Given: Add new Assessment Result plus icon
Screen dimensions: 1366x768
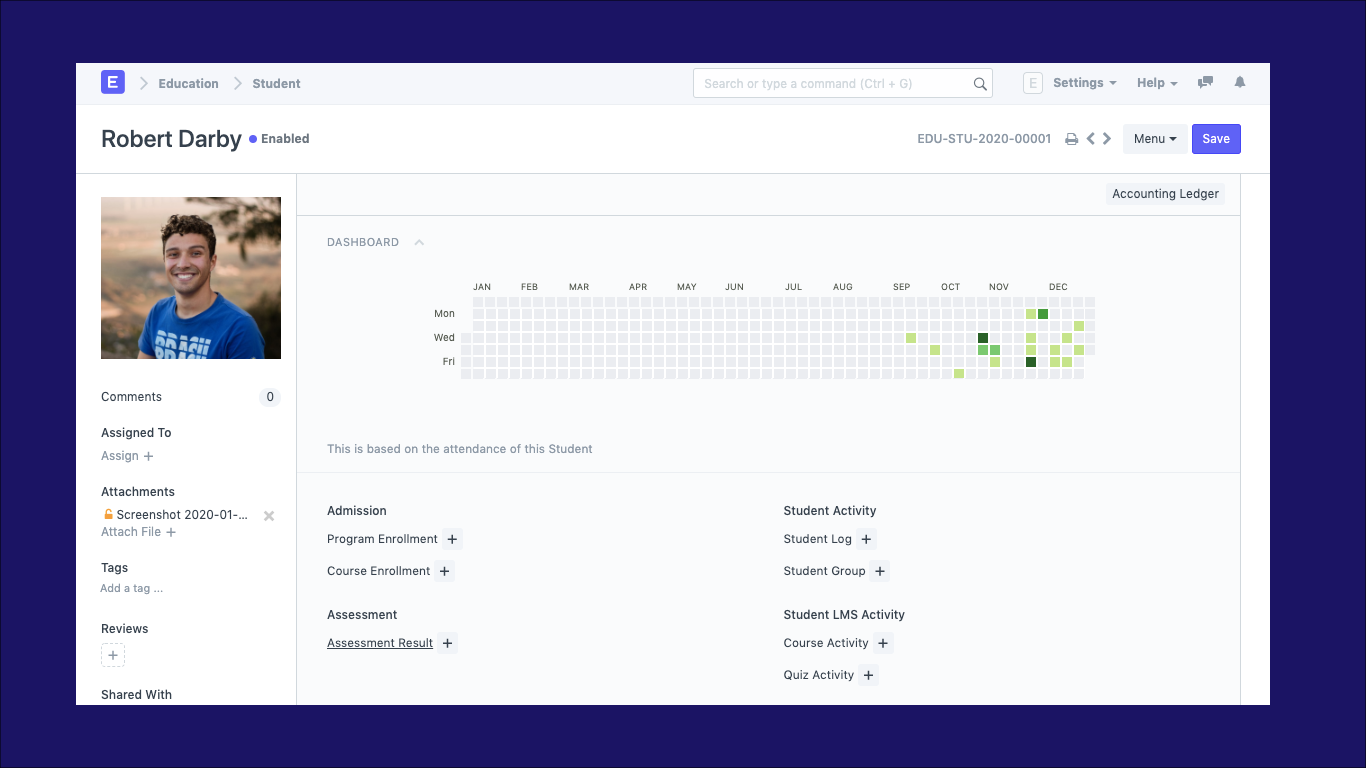Looking at the screenshot, I should pos(447,643).
